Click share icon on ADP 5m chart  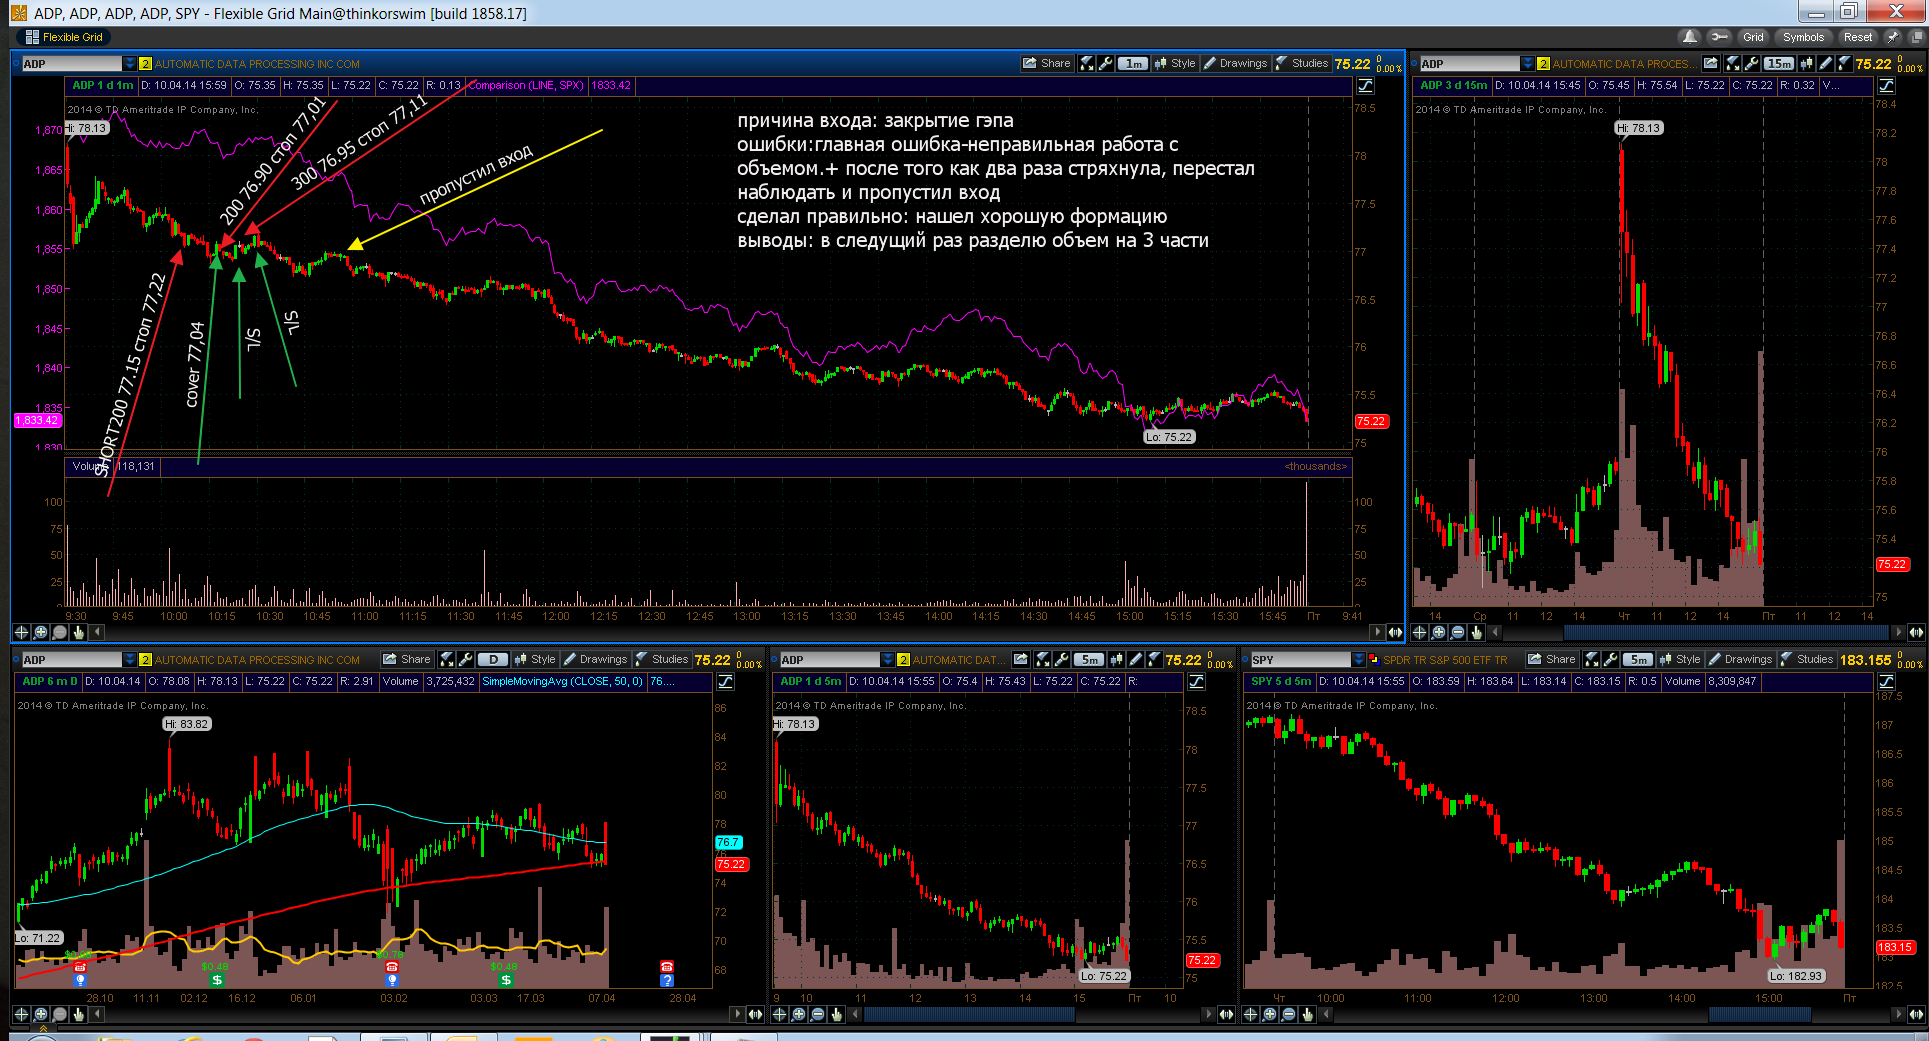click(x=1021, y=659)
